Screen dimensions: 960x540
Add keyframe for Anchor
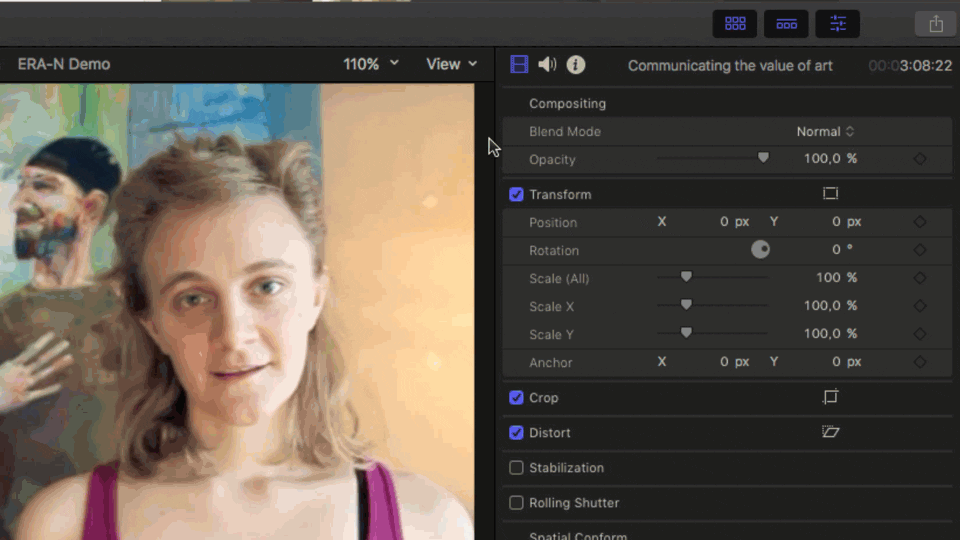tap(920, 362)
